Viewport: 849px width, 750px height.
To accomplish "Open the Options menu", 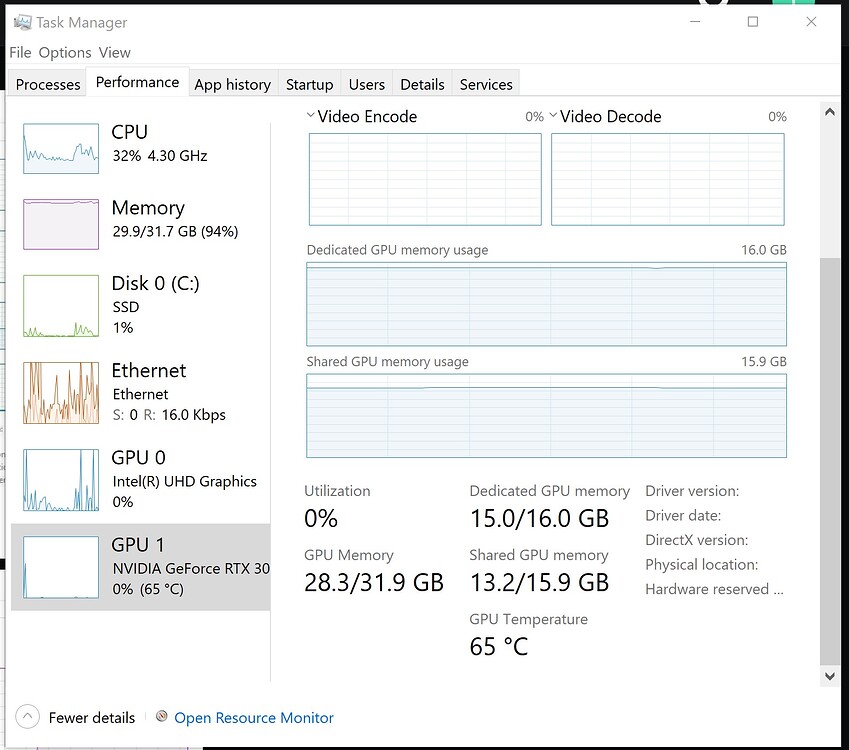I will tap(65, 52).
